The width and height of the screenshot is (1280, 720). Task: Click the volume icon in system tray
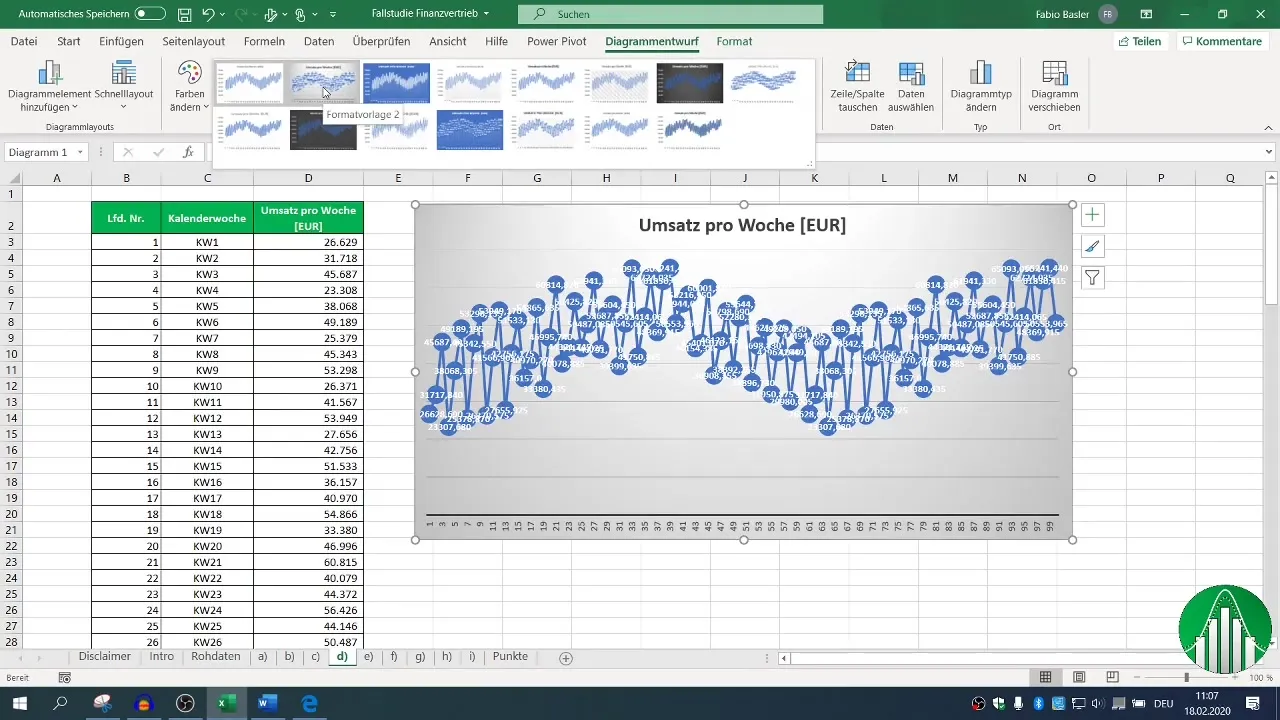(x=1096, y=703)
